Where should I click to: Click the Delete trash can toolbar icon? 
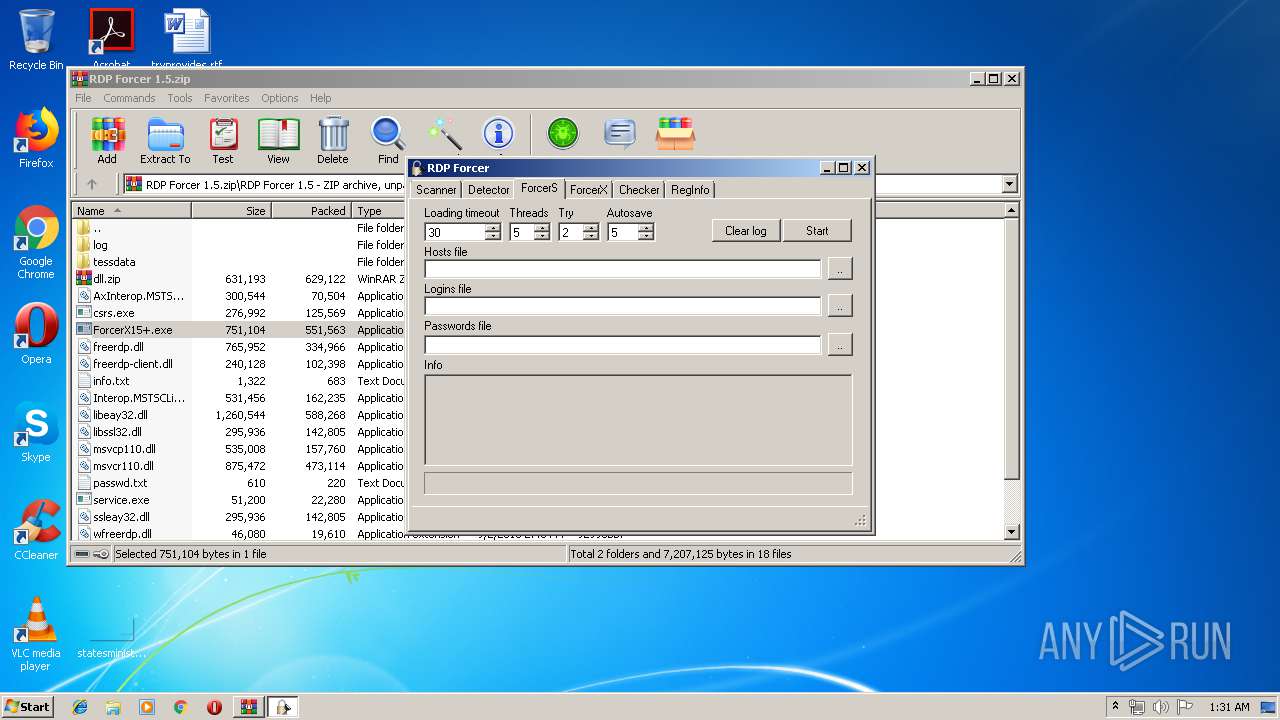(x=333, y=140)
